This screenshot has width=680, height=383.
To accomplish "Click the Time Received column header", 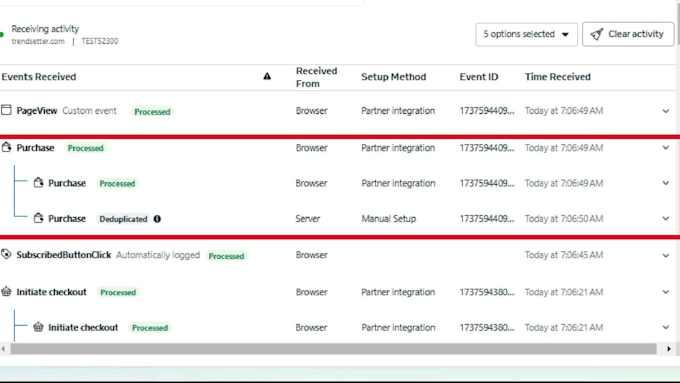I will coord(557,77).
